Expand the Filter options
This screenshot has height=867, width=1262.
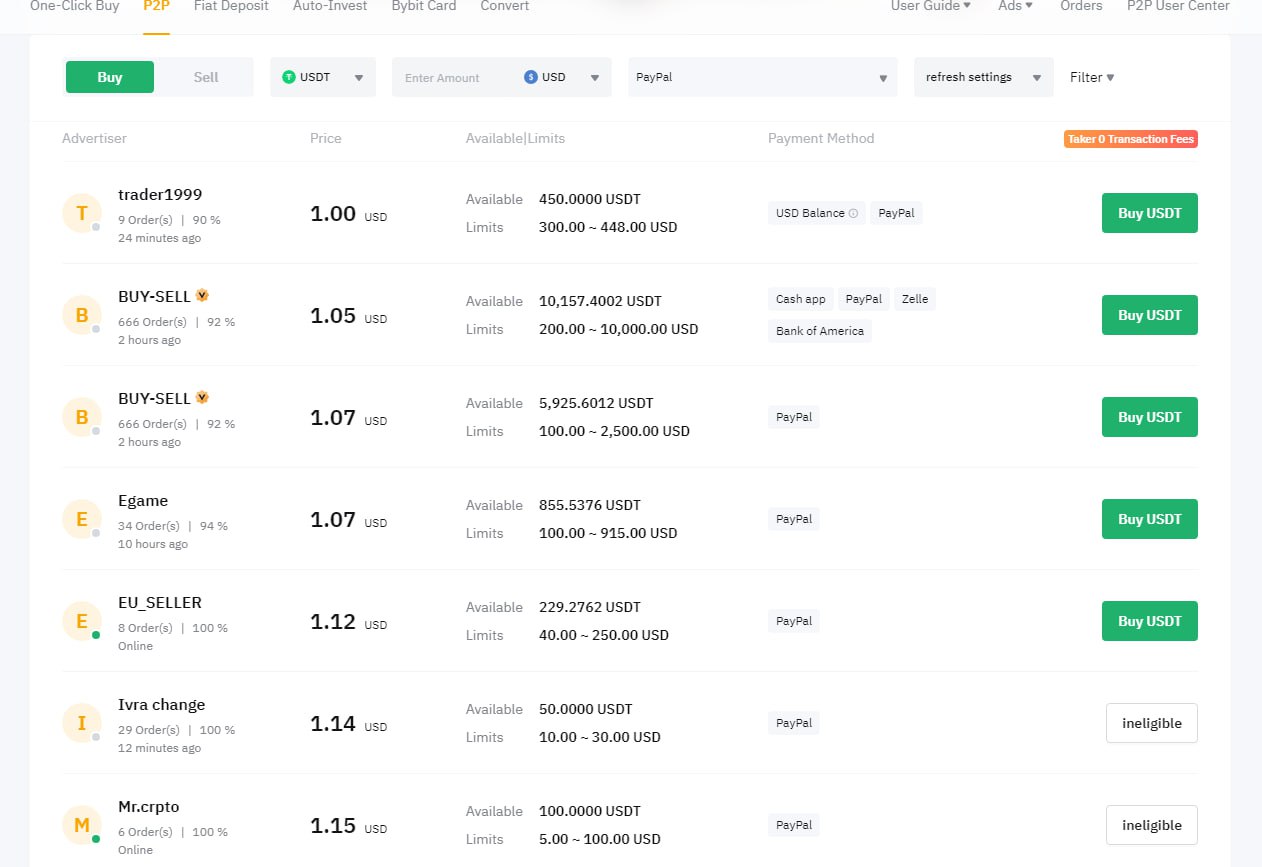coord(1092,77)
